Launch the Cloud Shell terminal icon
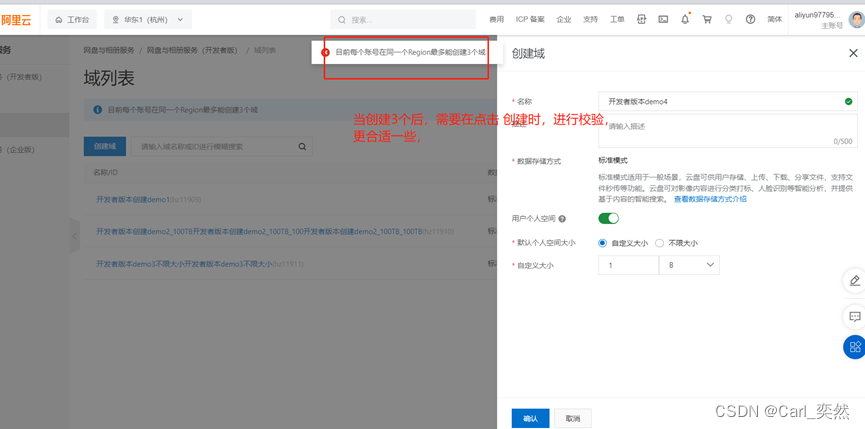This screenshot has height=429, width=865. (x=664, y=19)
